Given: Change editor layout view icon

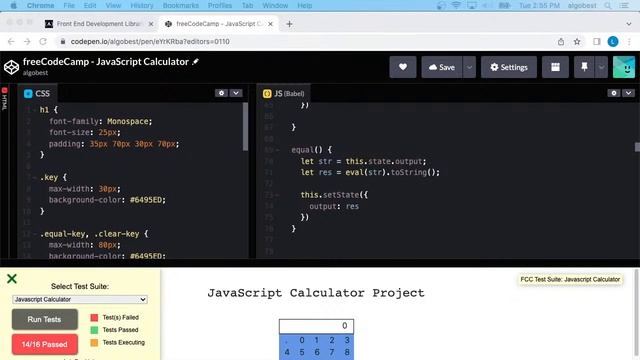Looking at the screenshot, I should tap(555, 67).
